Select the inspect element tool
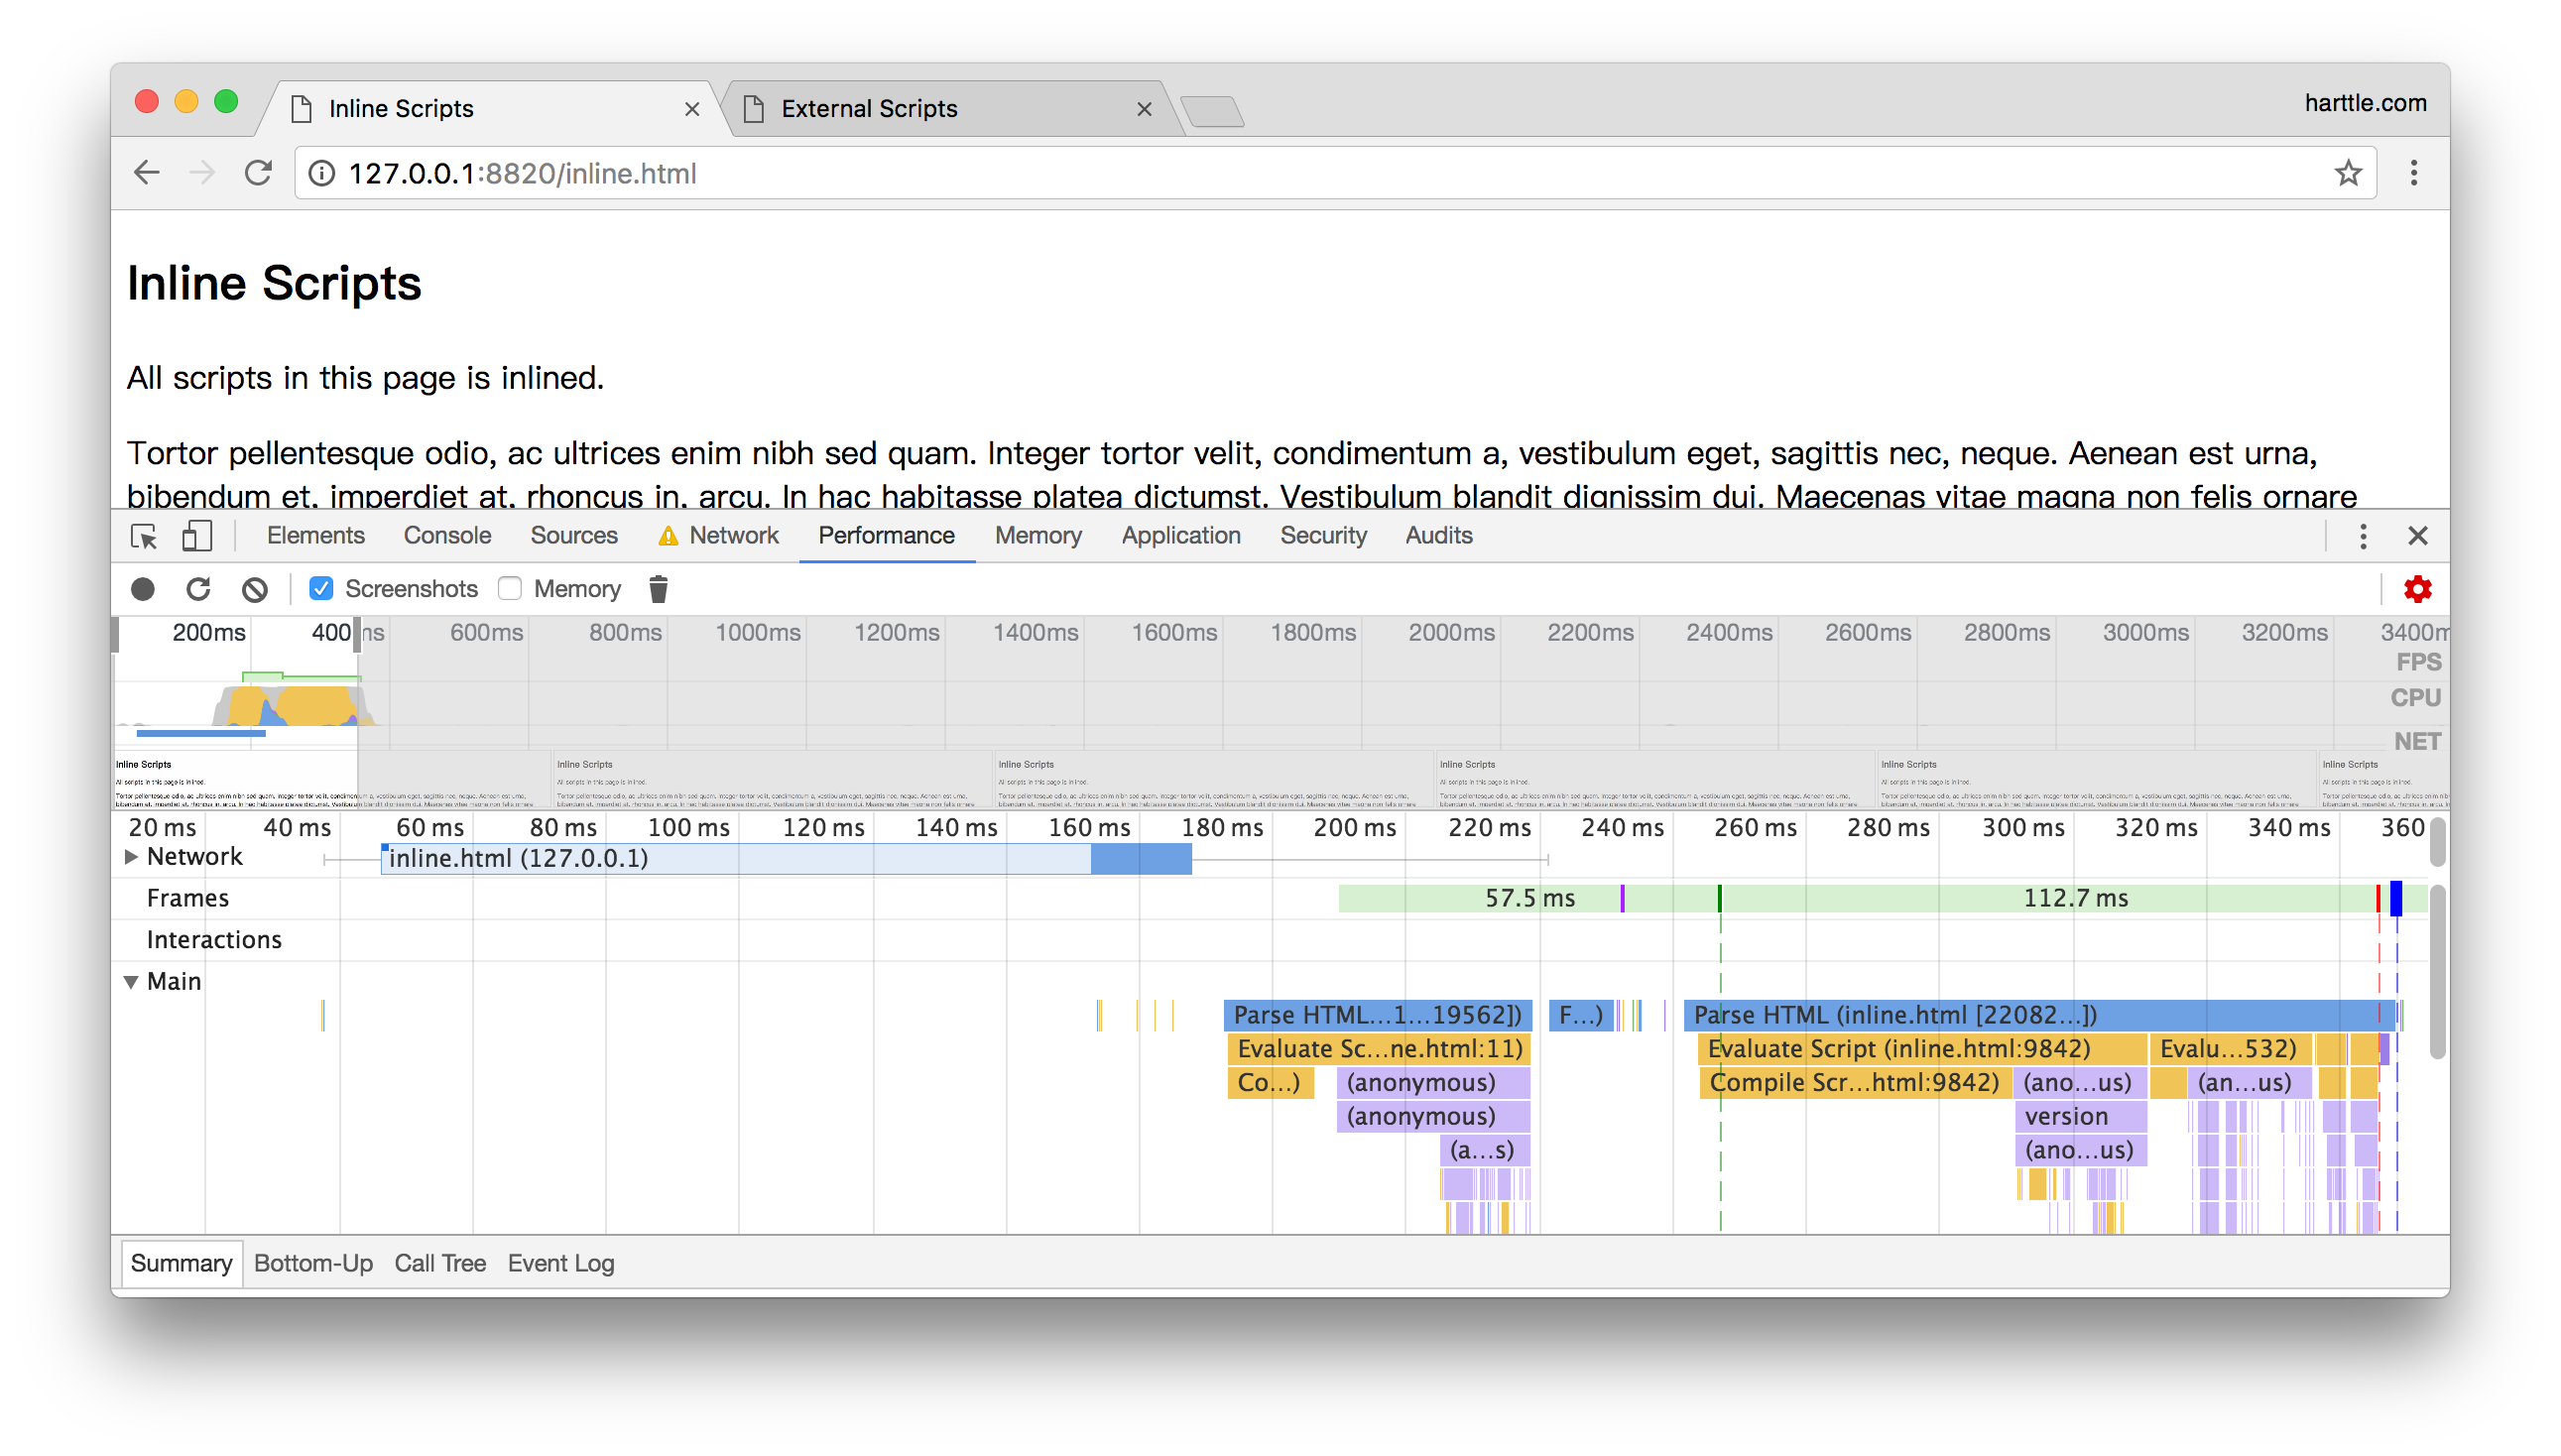Viewport: 2561px width, 1456px height. coord(144,536)
